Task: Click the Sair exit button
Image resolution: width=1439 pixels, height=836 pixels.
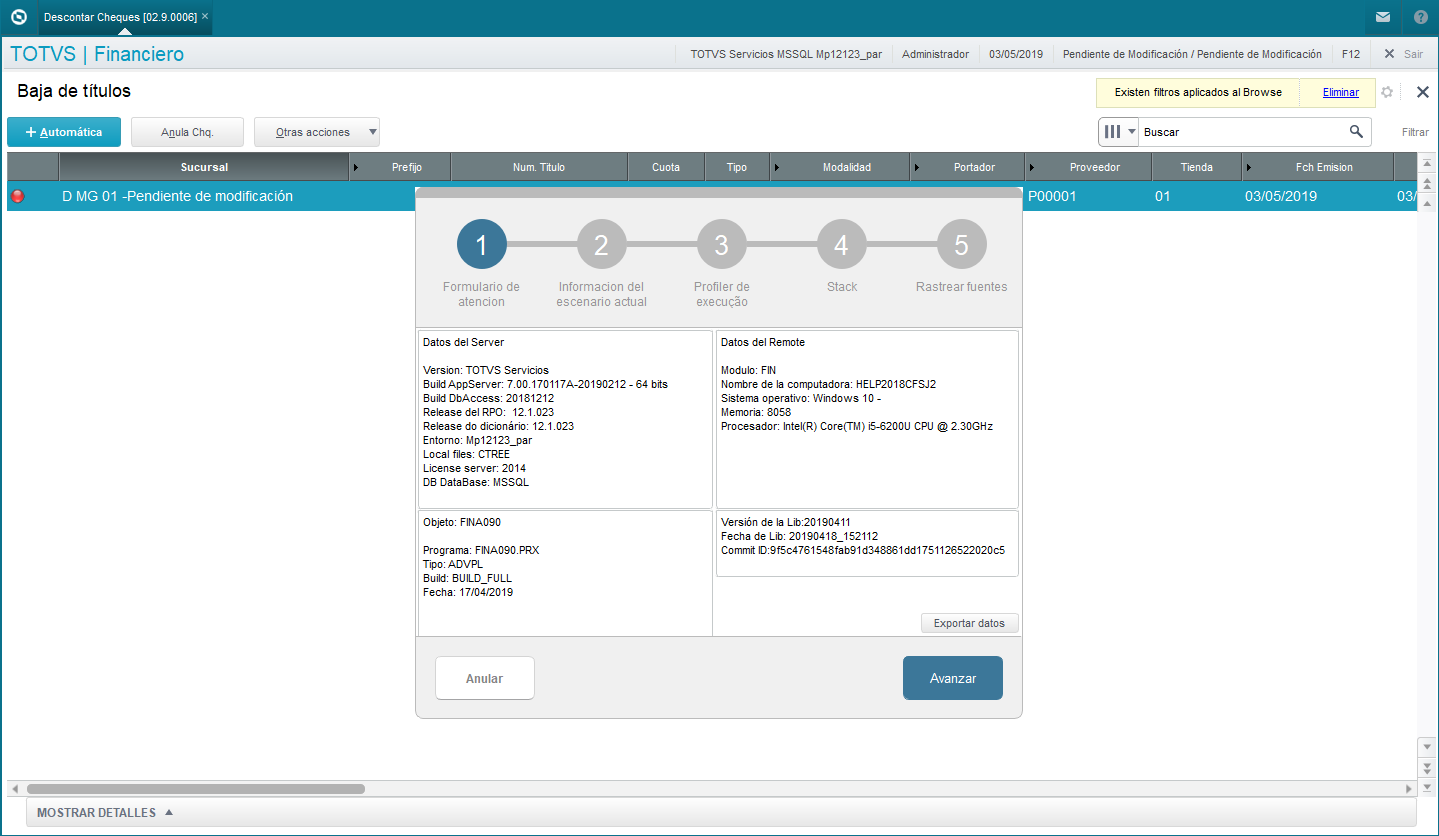Action: [x=1403, y=54]
